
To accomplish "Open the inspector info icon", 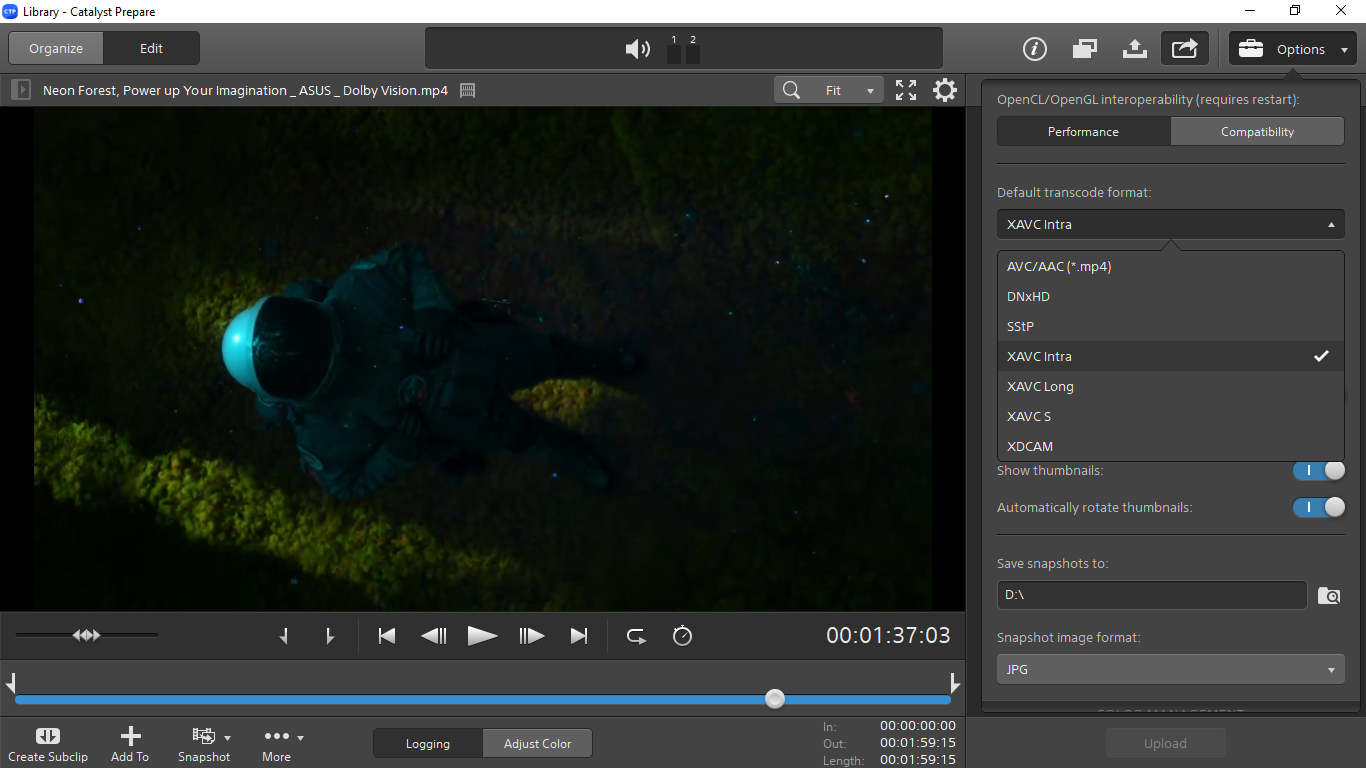I will [1034, 49].
